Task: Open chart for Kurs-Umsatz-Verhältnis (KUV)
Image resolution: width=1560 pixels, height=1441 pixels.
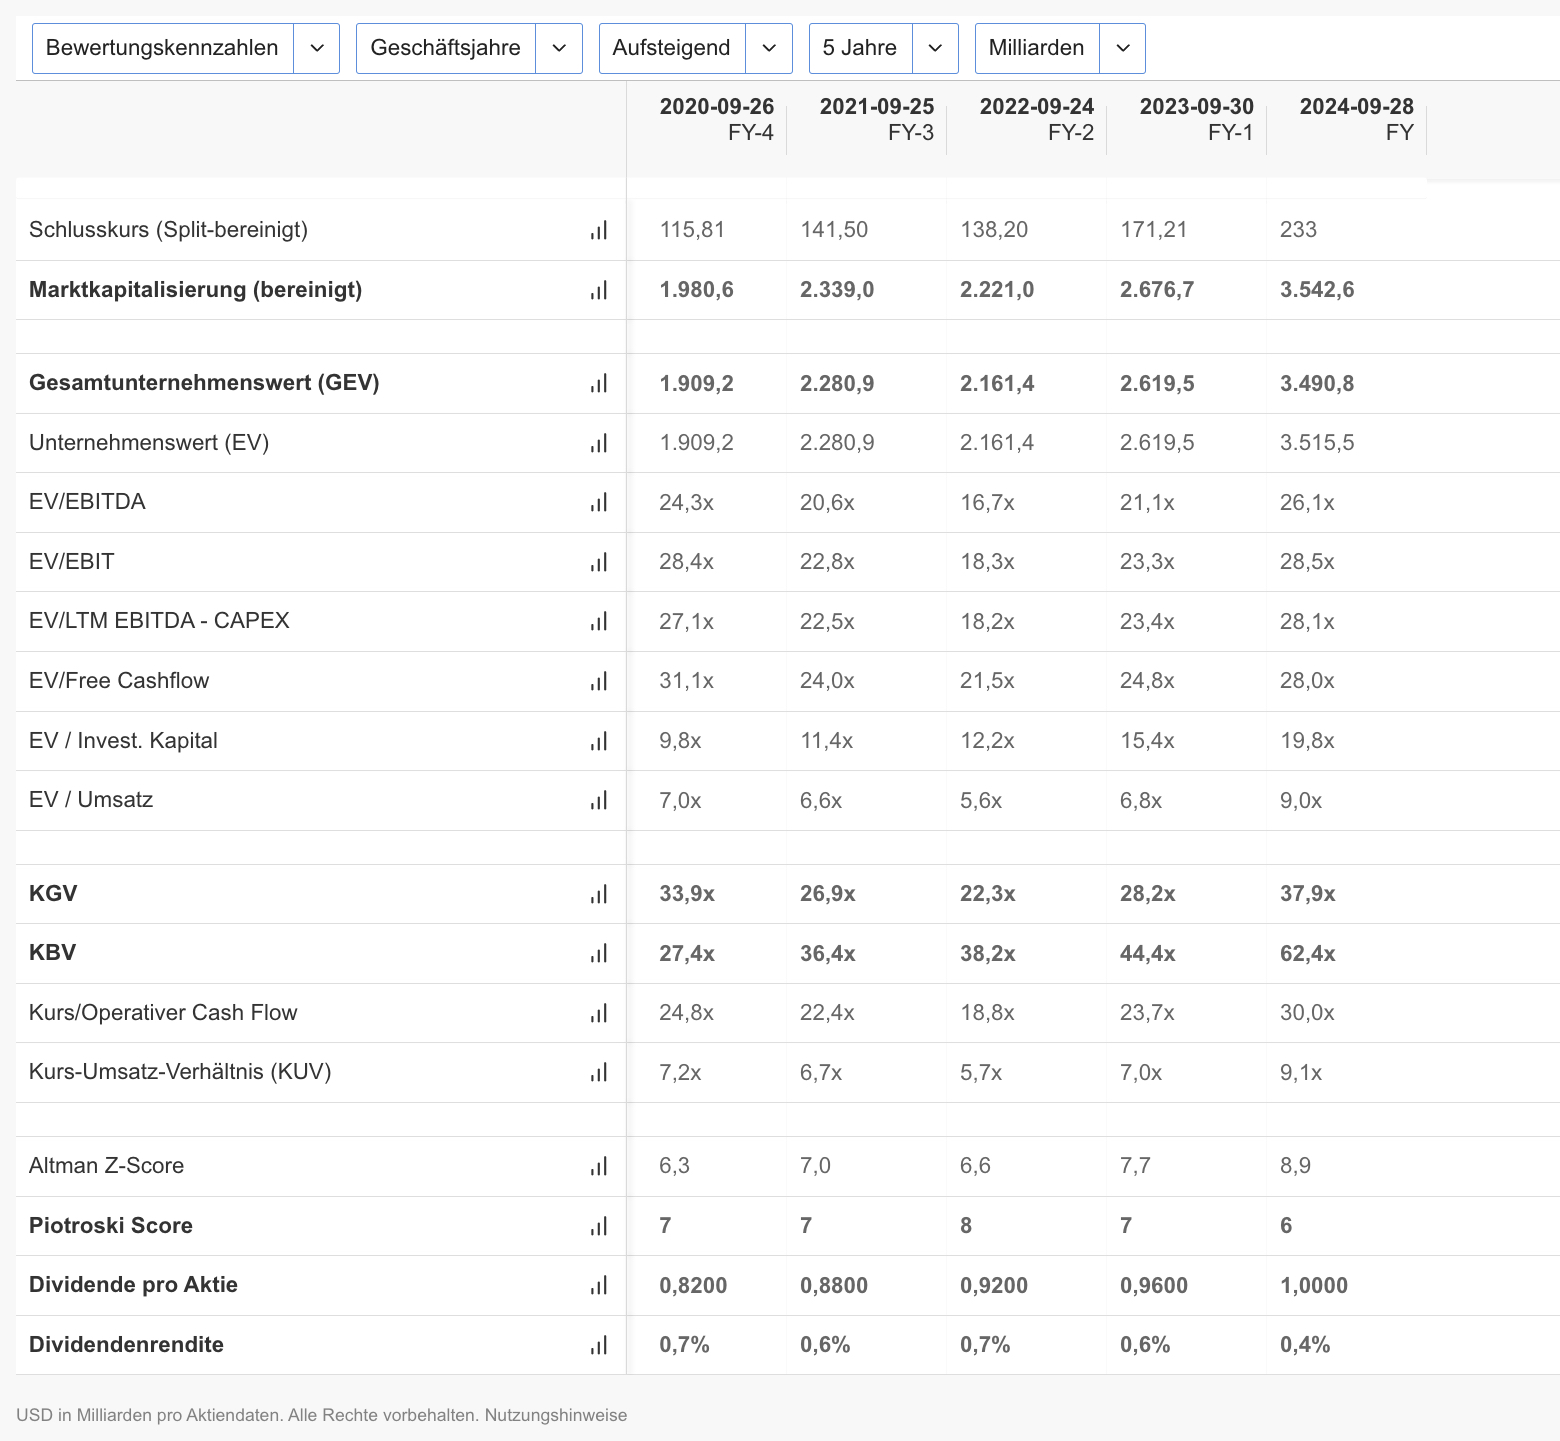Action: tap(598, 1072)
